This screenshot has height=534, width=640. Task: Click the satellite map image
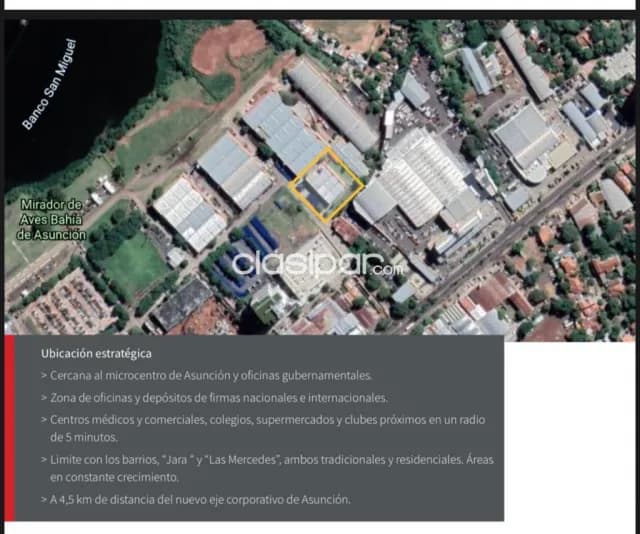pos(320,180)
